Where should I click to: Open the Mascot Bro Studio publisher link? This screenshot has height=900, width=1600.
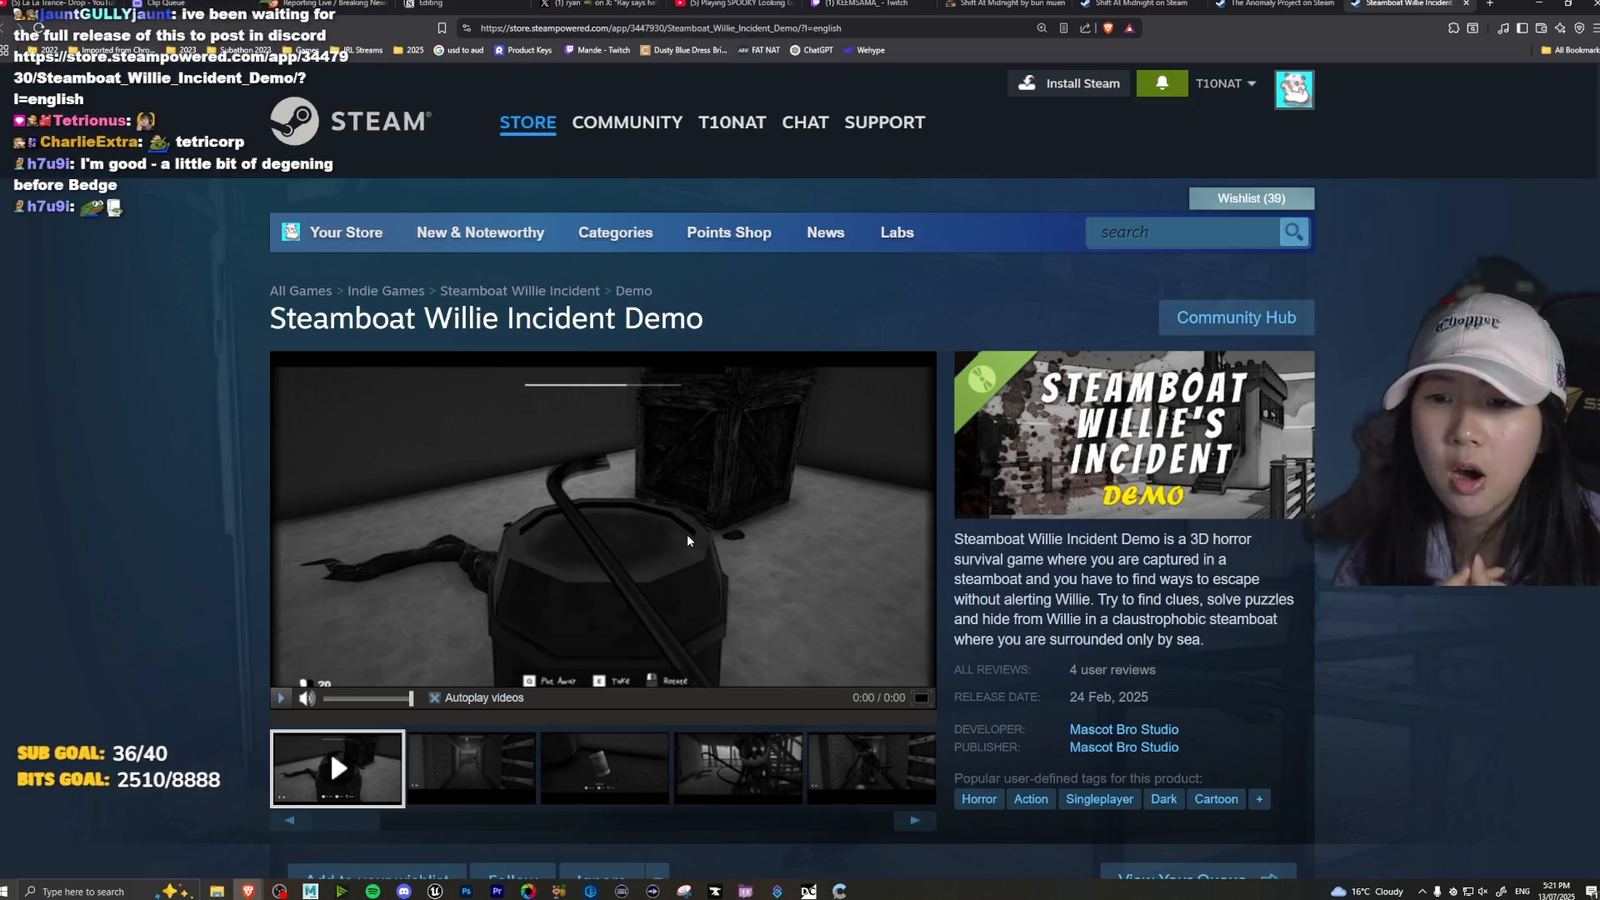click(x=1124, y=747)
